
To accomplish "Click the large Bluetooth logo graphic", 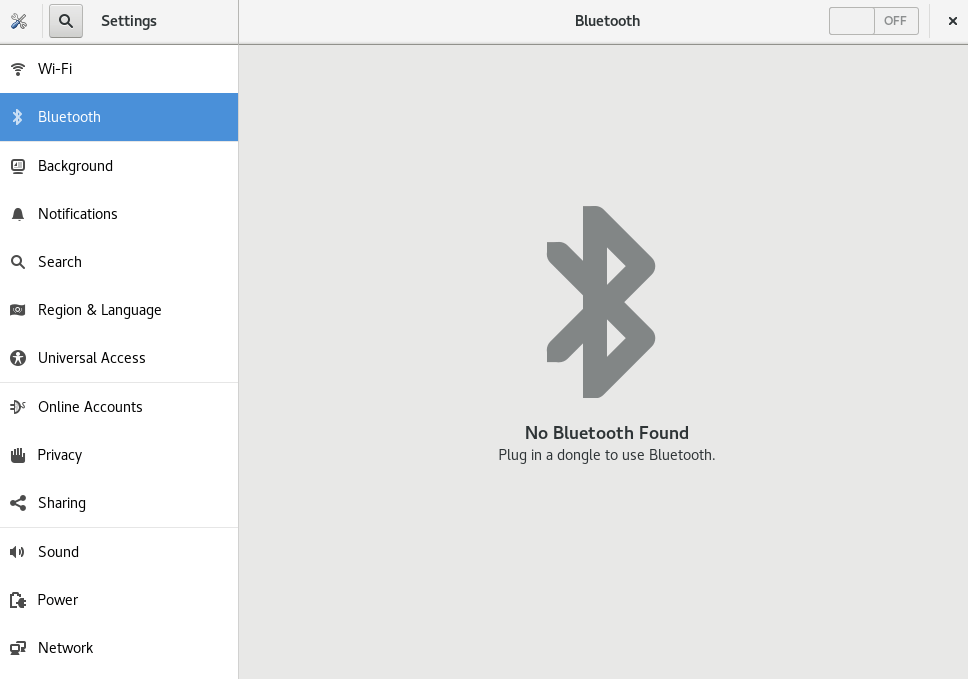I will click(600, 300).
